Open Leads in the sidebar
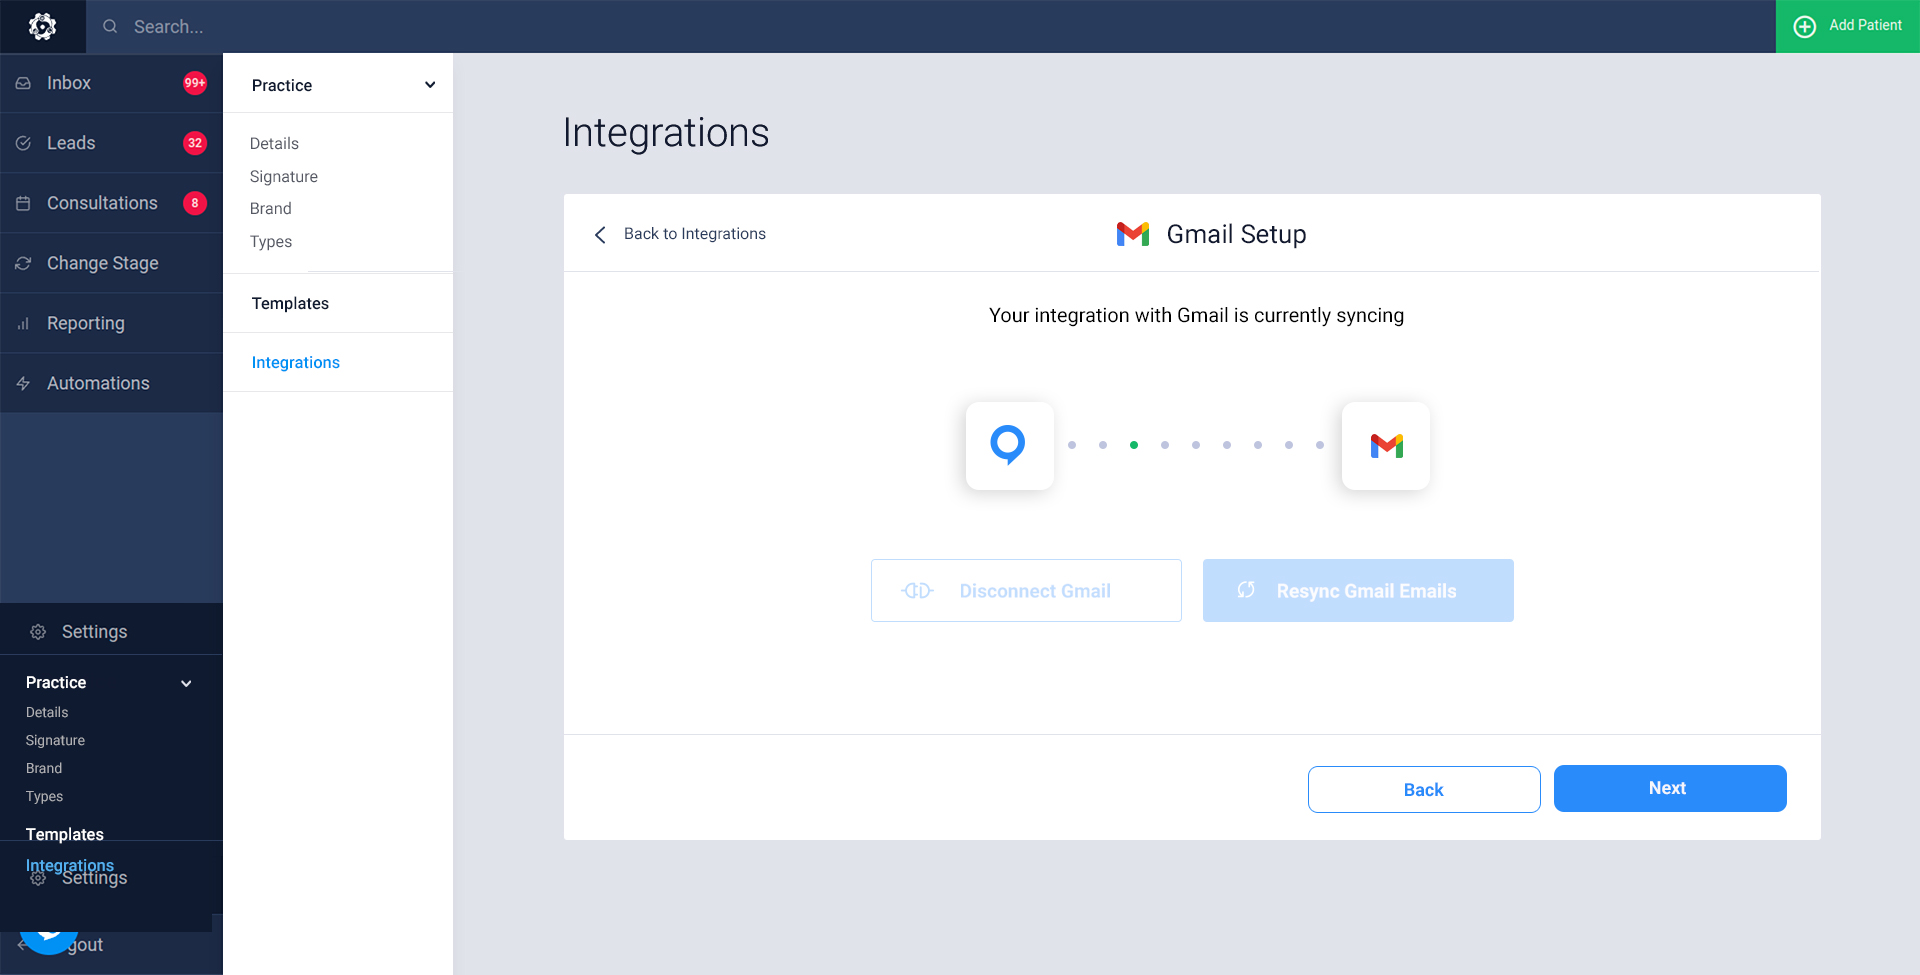The height and width of the screenshot is (975, 1920). coord(111,143)
